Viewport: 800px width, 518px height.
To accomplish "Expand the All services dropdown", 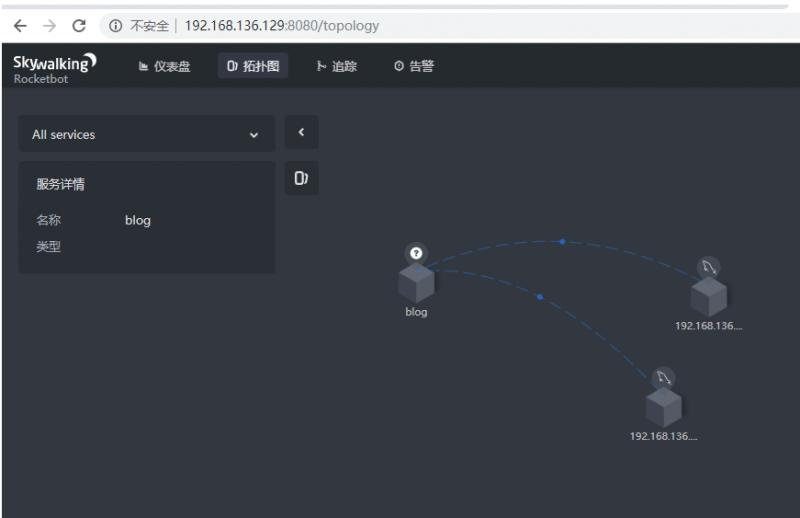I will coord(147,134).
